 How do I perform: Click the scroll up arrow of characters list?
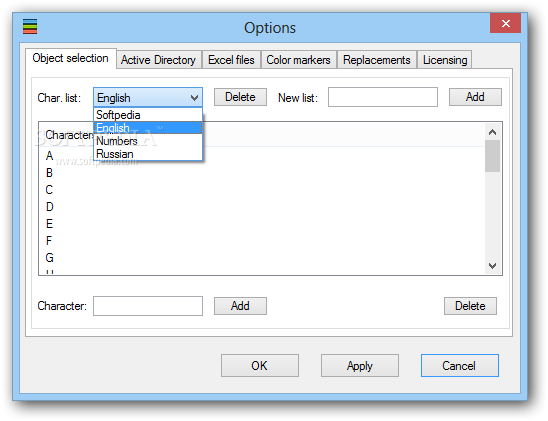click(492, 132)
